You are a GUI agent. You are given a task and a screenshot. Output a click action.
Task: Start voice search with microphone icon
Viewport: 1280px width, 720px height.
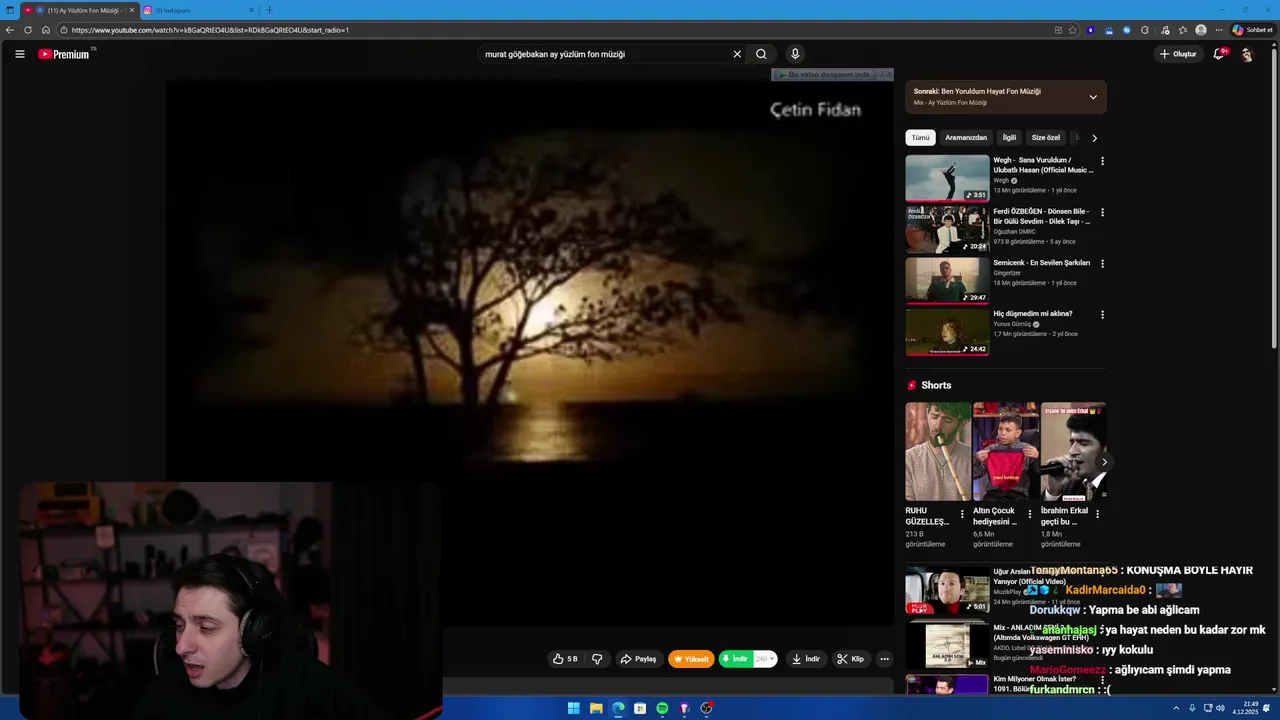(x=795, y=54)
